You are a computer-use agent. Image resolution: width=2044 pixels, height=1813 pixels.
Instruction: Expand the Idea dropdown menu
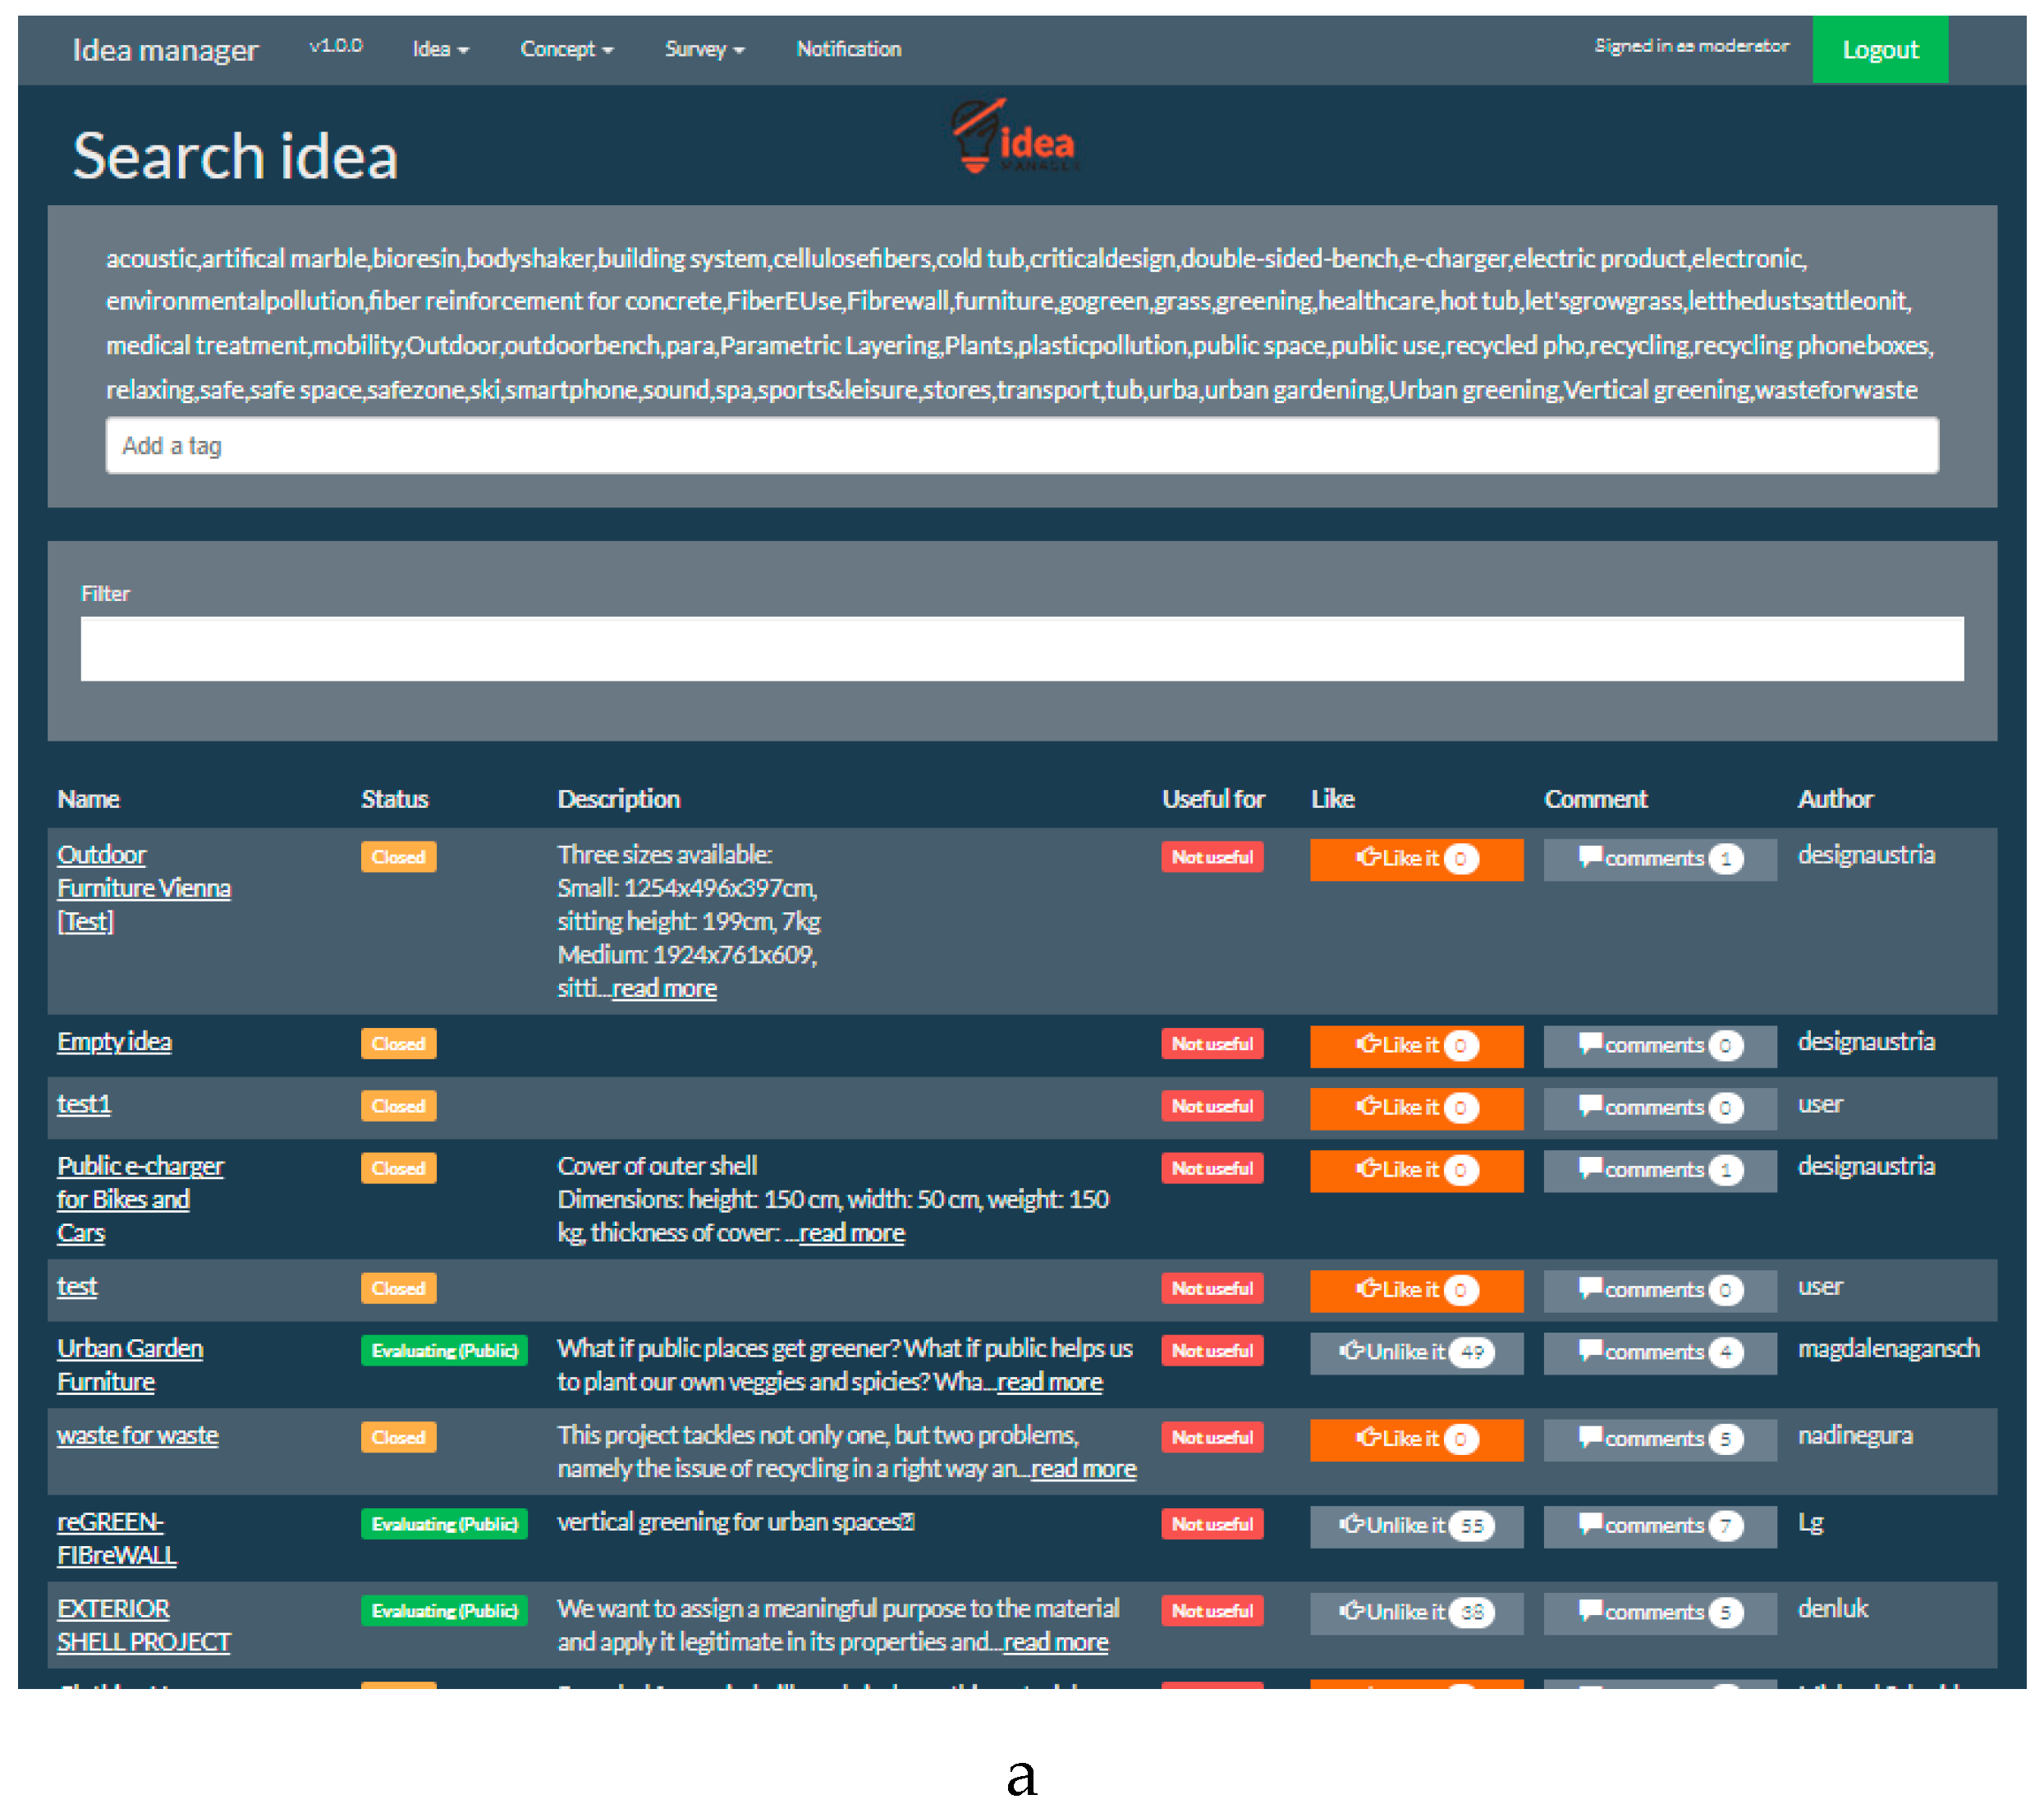point(440,49)
